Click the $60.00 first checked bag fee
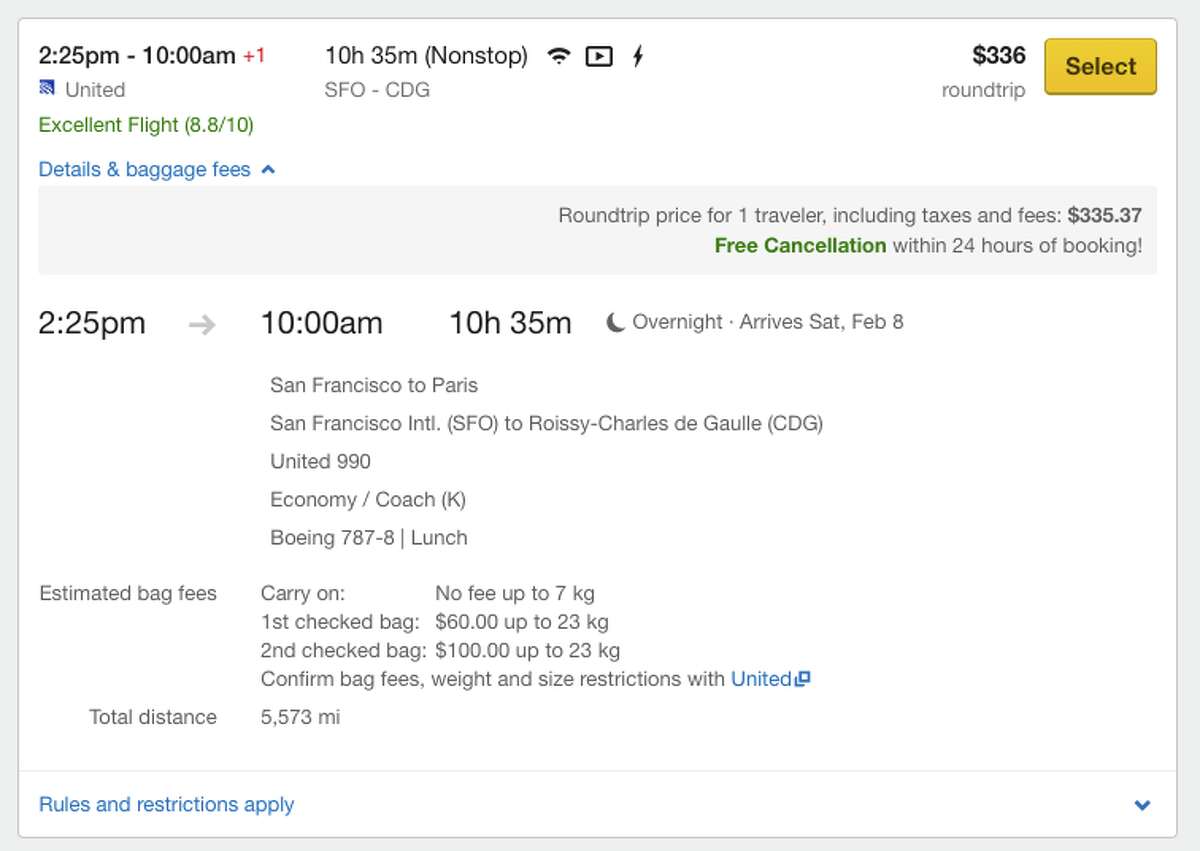 click(522, 622)
